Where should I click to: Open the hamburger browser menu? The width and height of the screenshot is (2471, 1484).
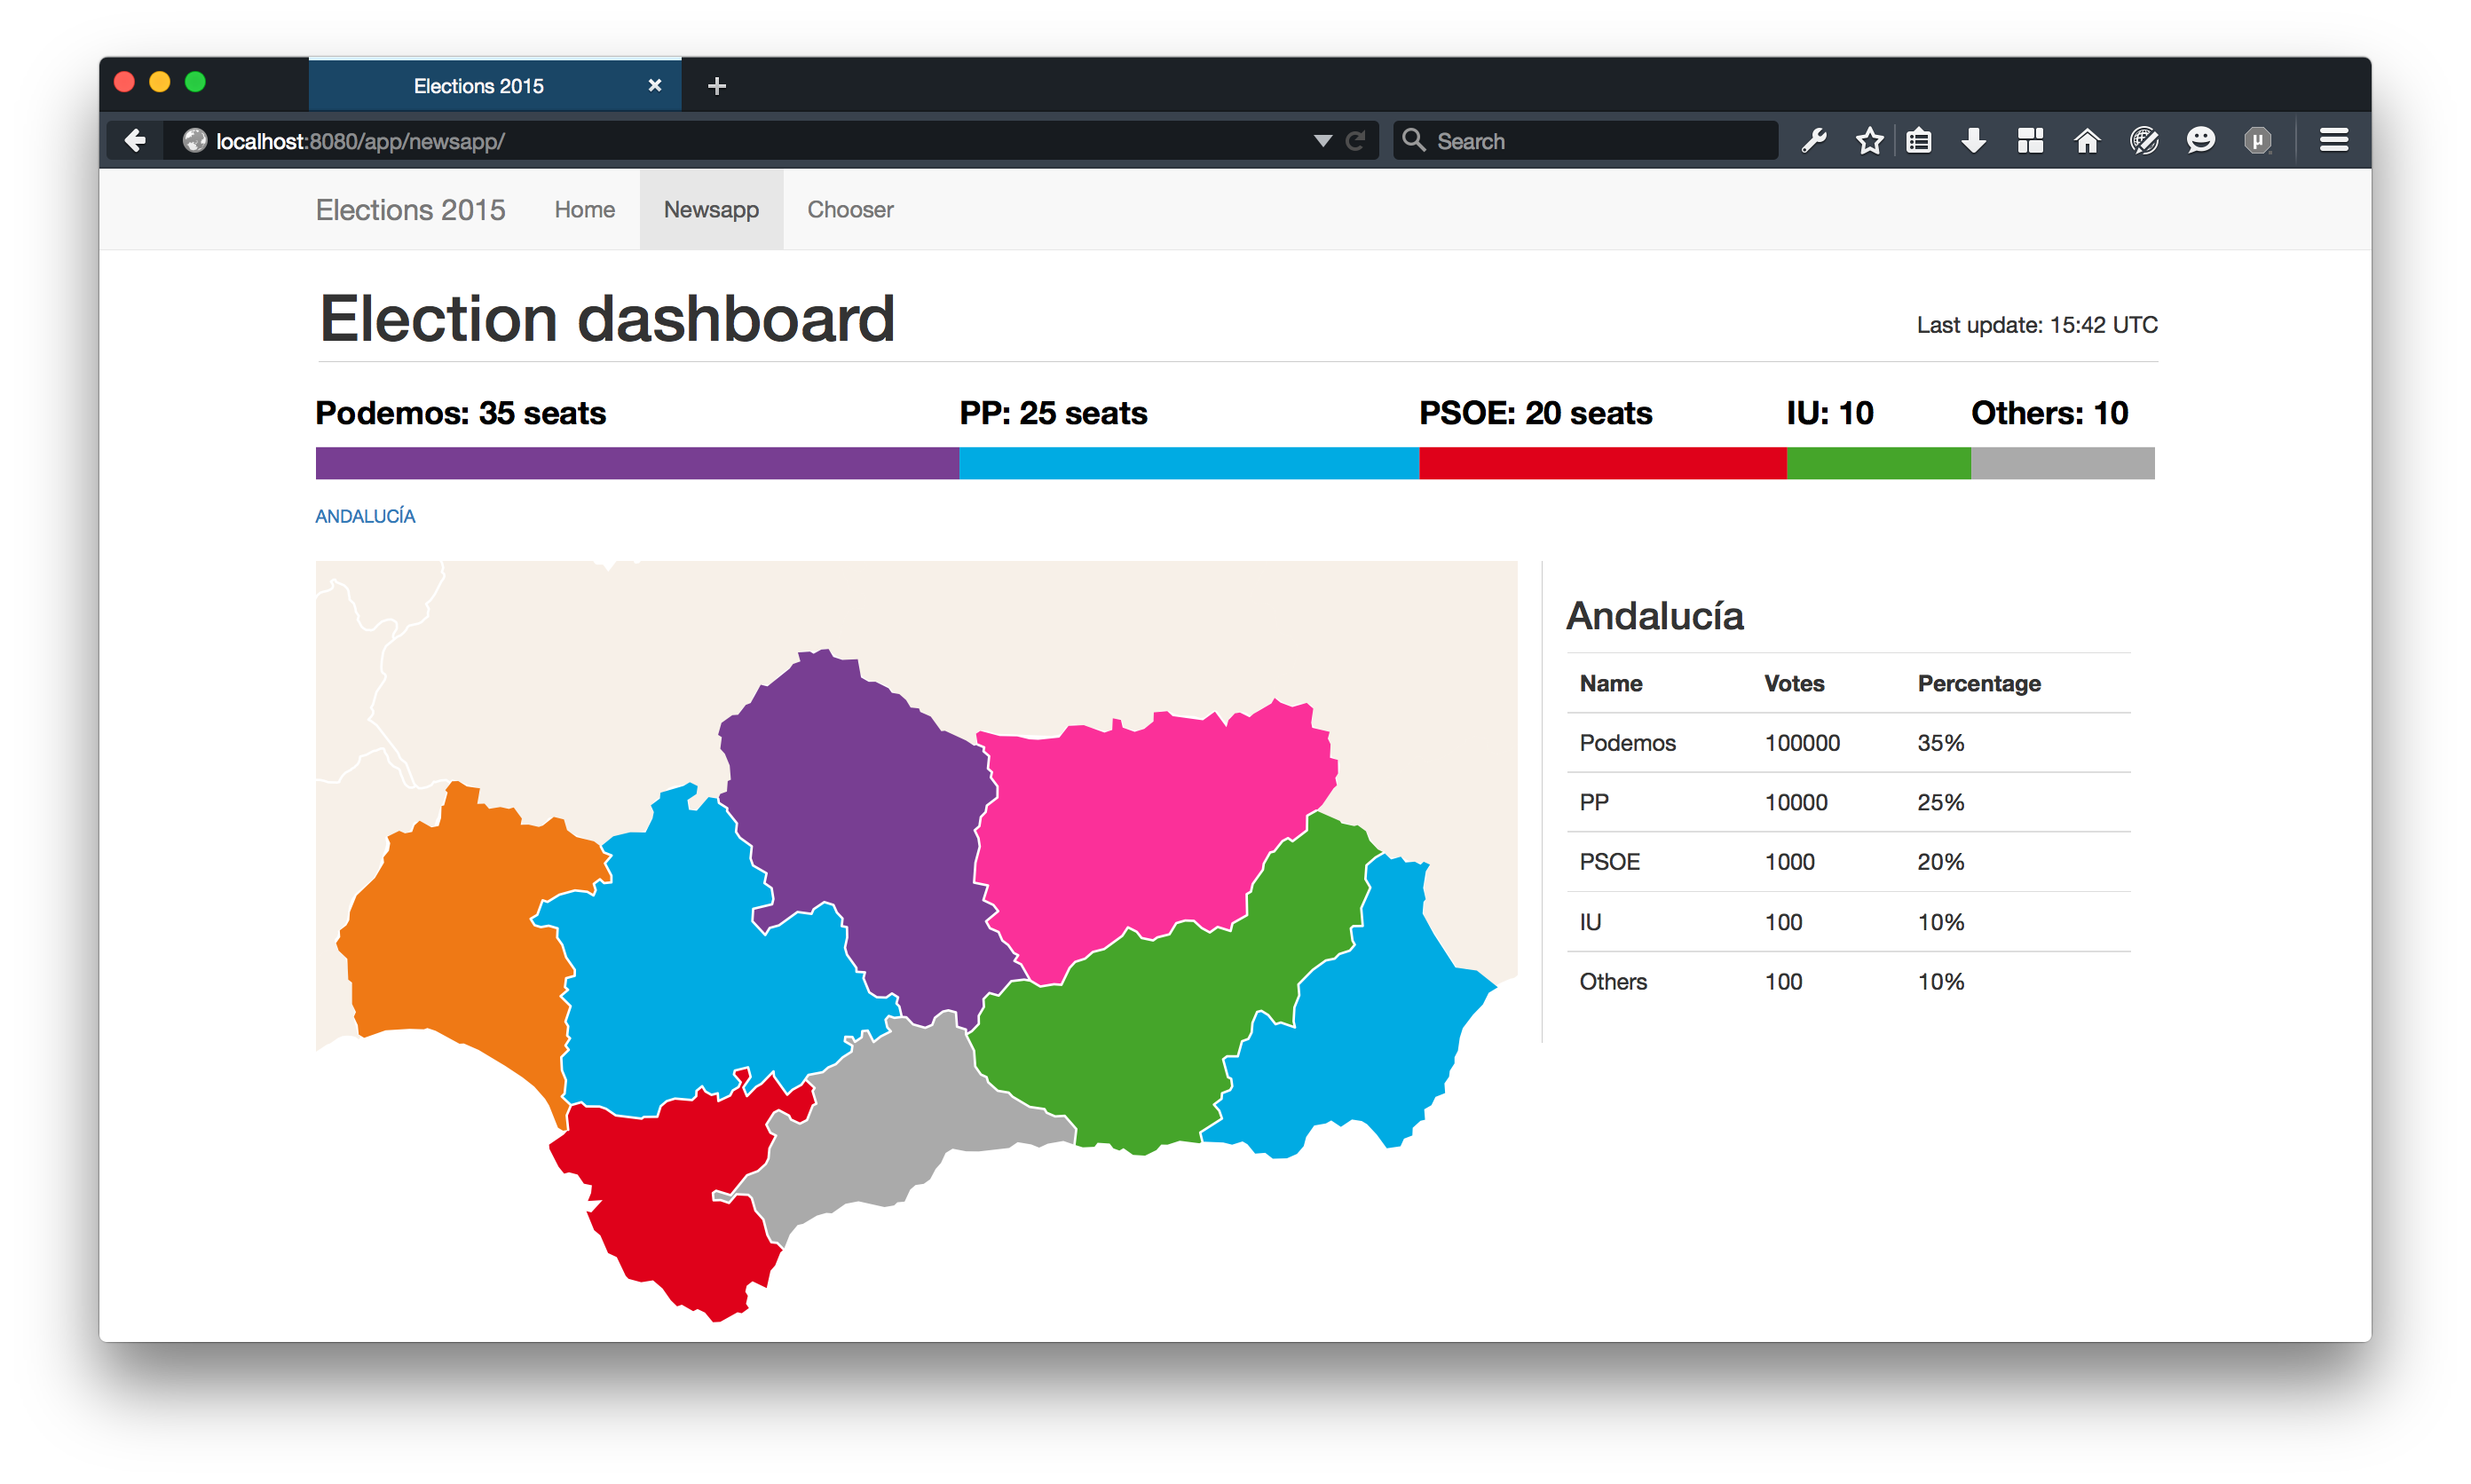[2333, 141]
